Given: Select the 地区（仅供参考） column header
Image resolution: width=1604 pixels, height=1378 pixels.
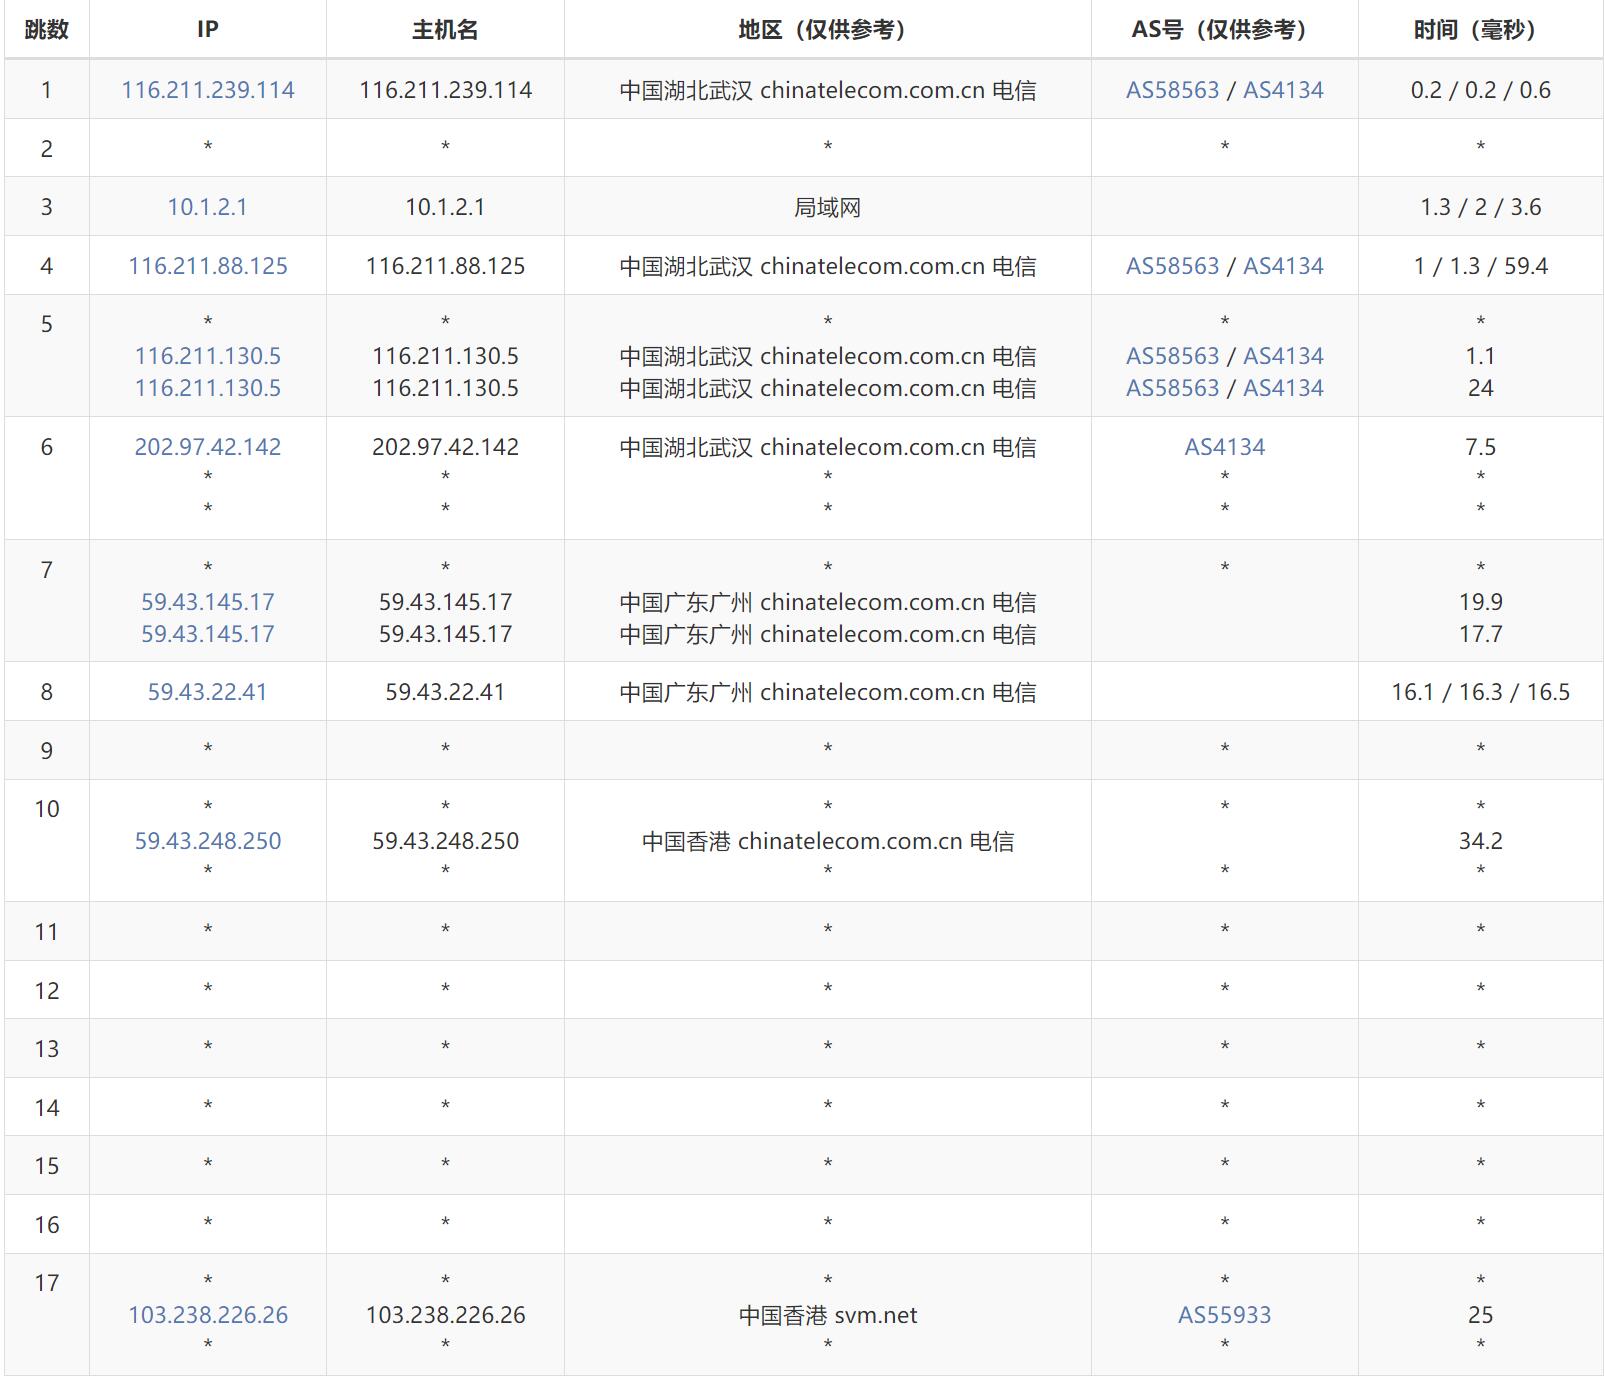Looking at the screenshot, I should click(x=827, y=30).
